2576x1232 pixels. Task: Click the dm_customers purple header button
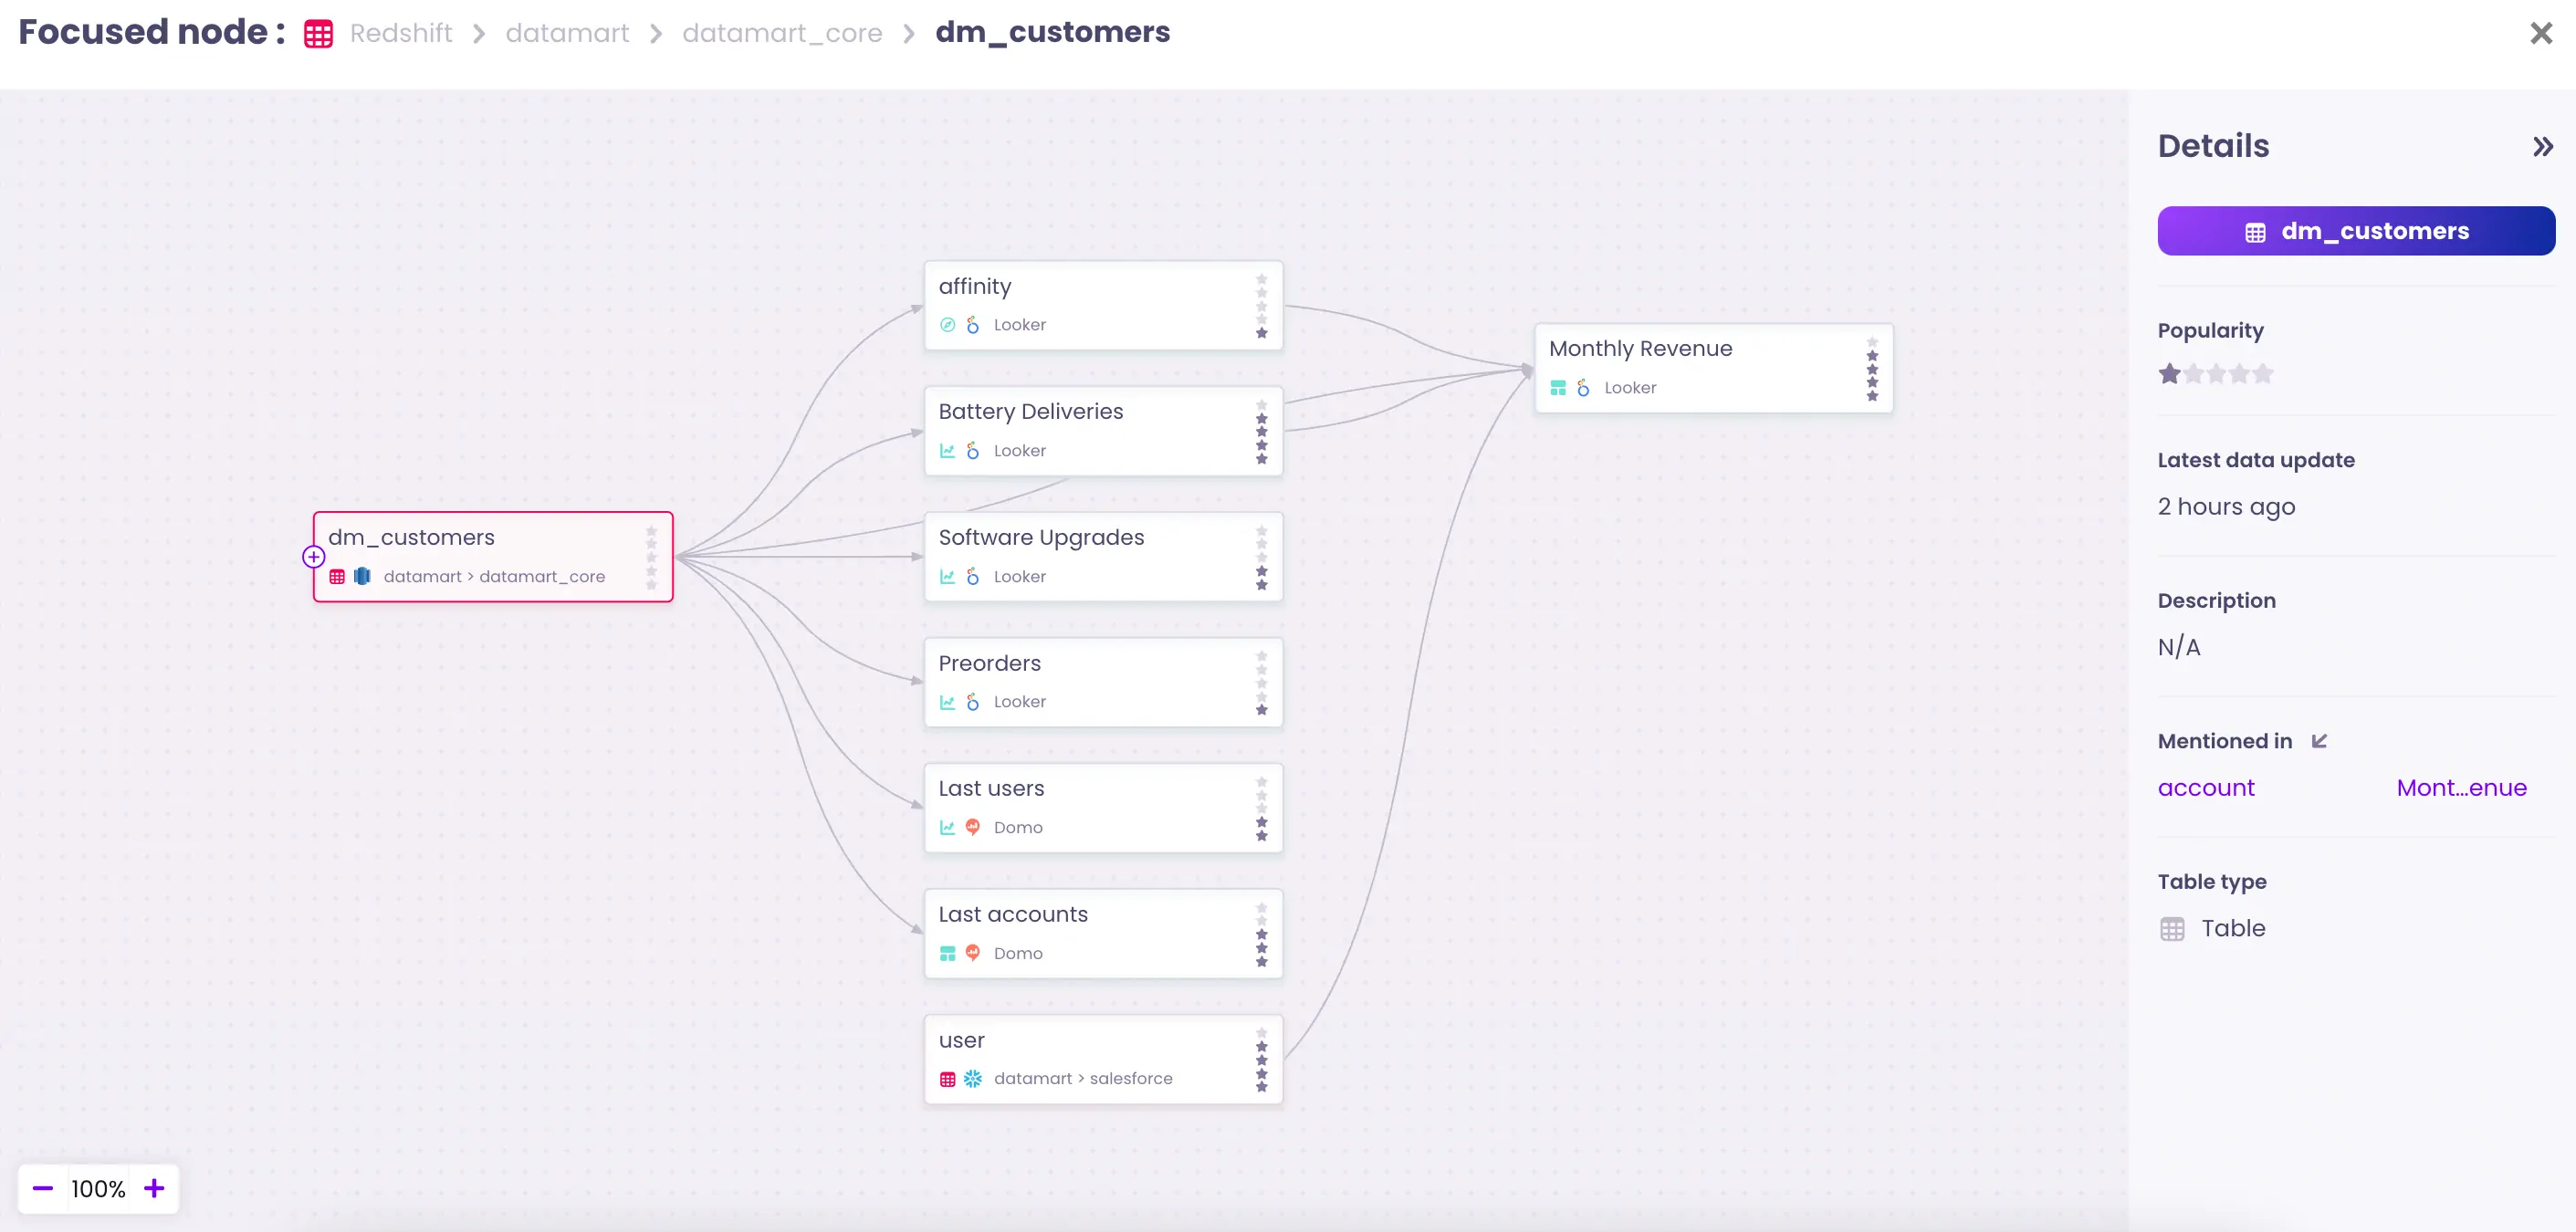pyautogui.click(x=2355, y=231)
